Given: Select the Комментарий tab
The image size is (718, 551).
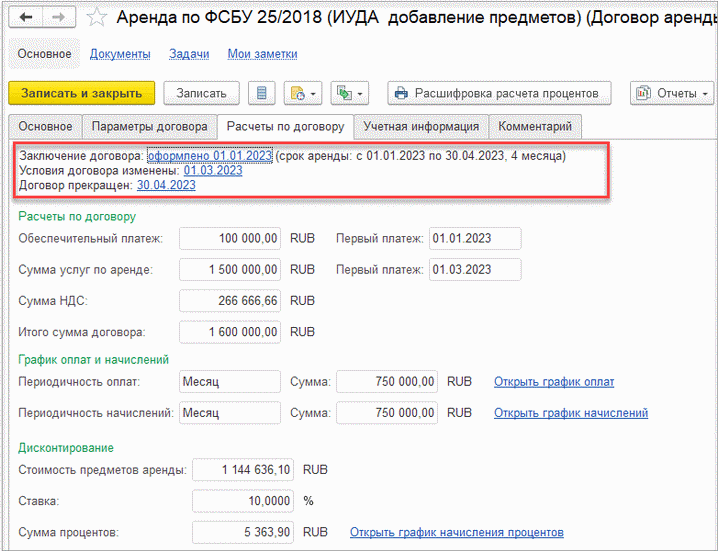Looking at the screenshot, I should click(x=535, y=127).
